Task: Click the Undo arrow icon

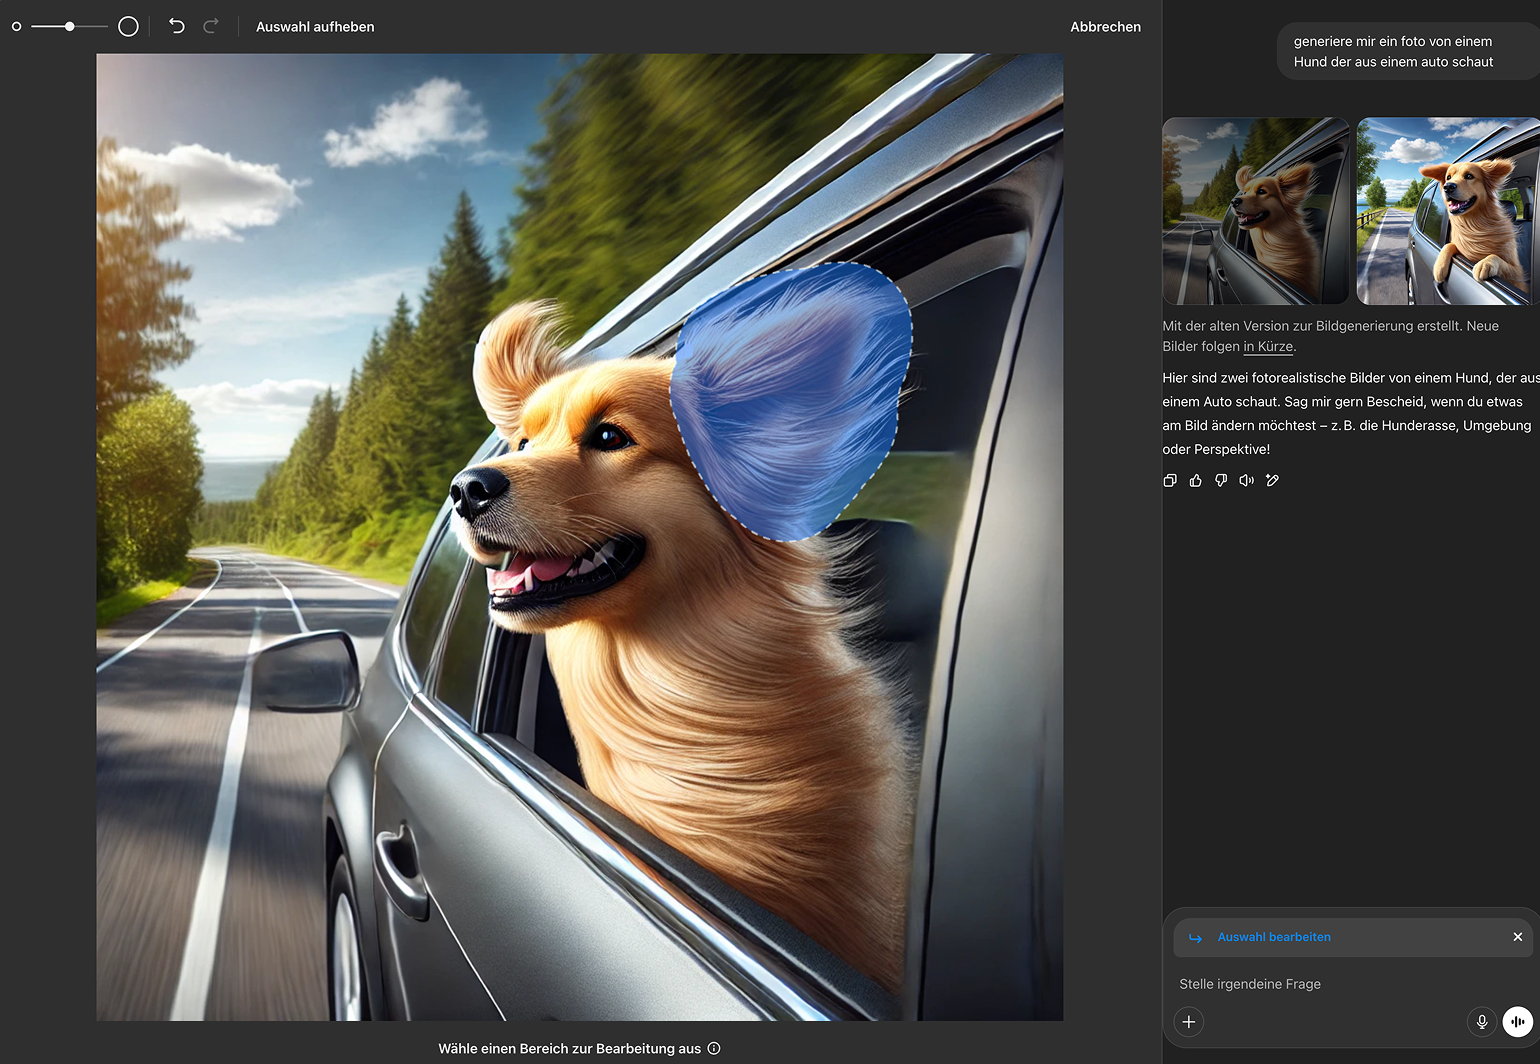Action: click(x=177, y=26)
